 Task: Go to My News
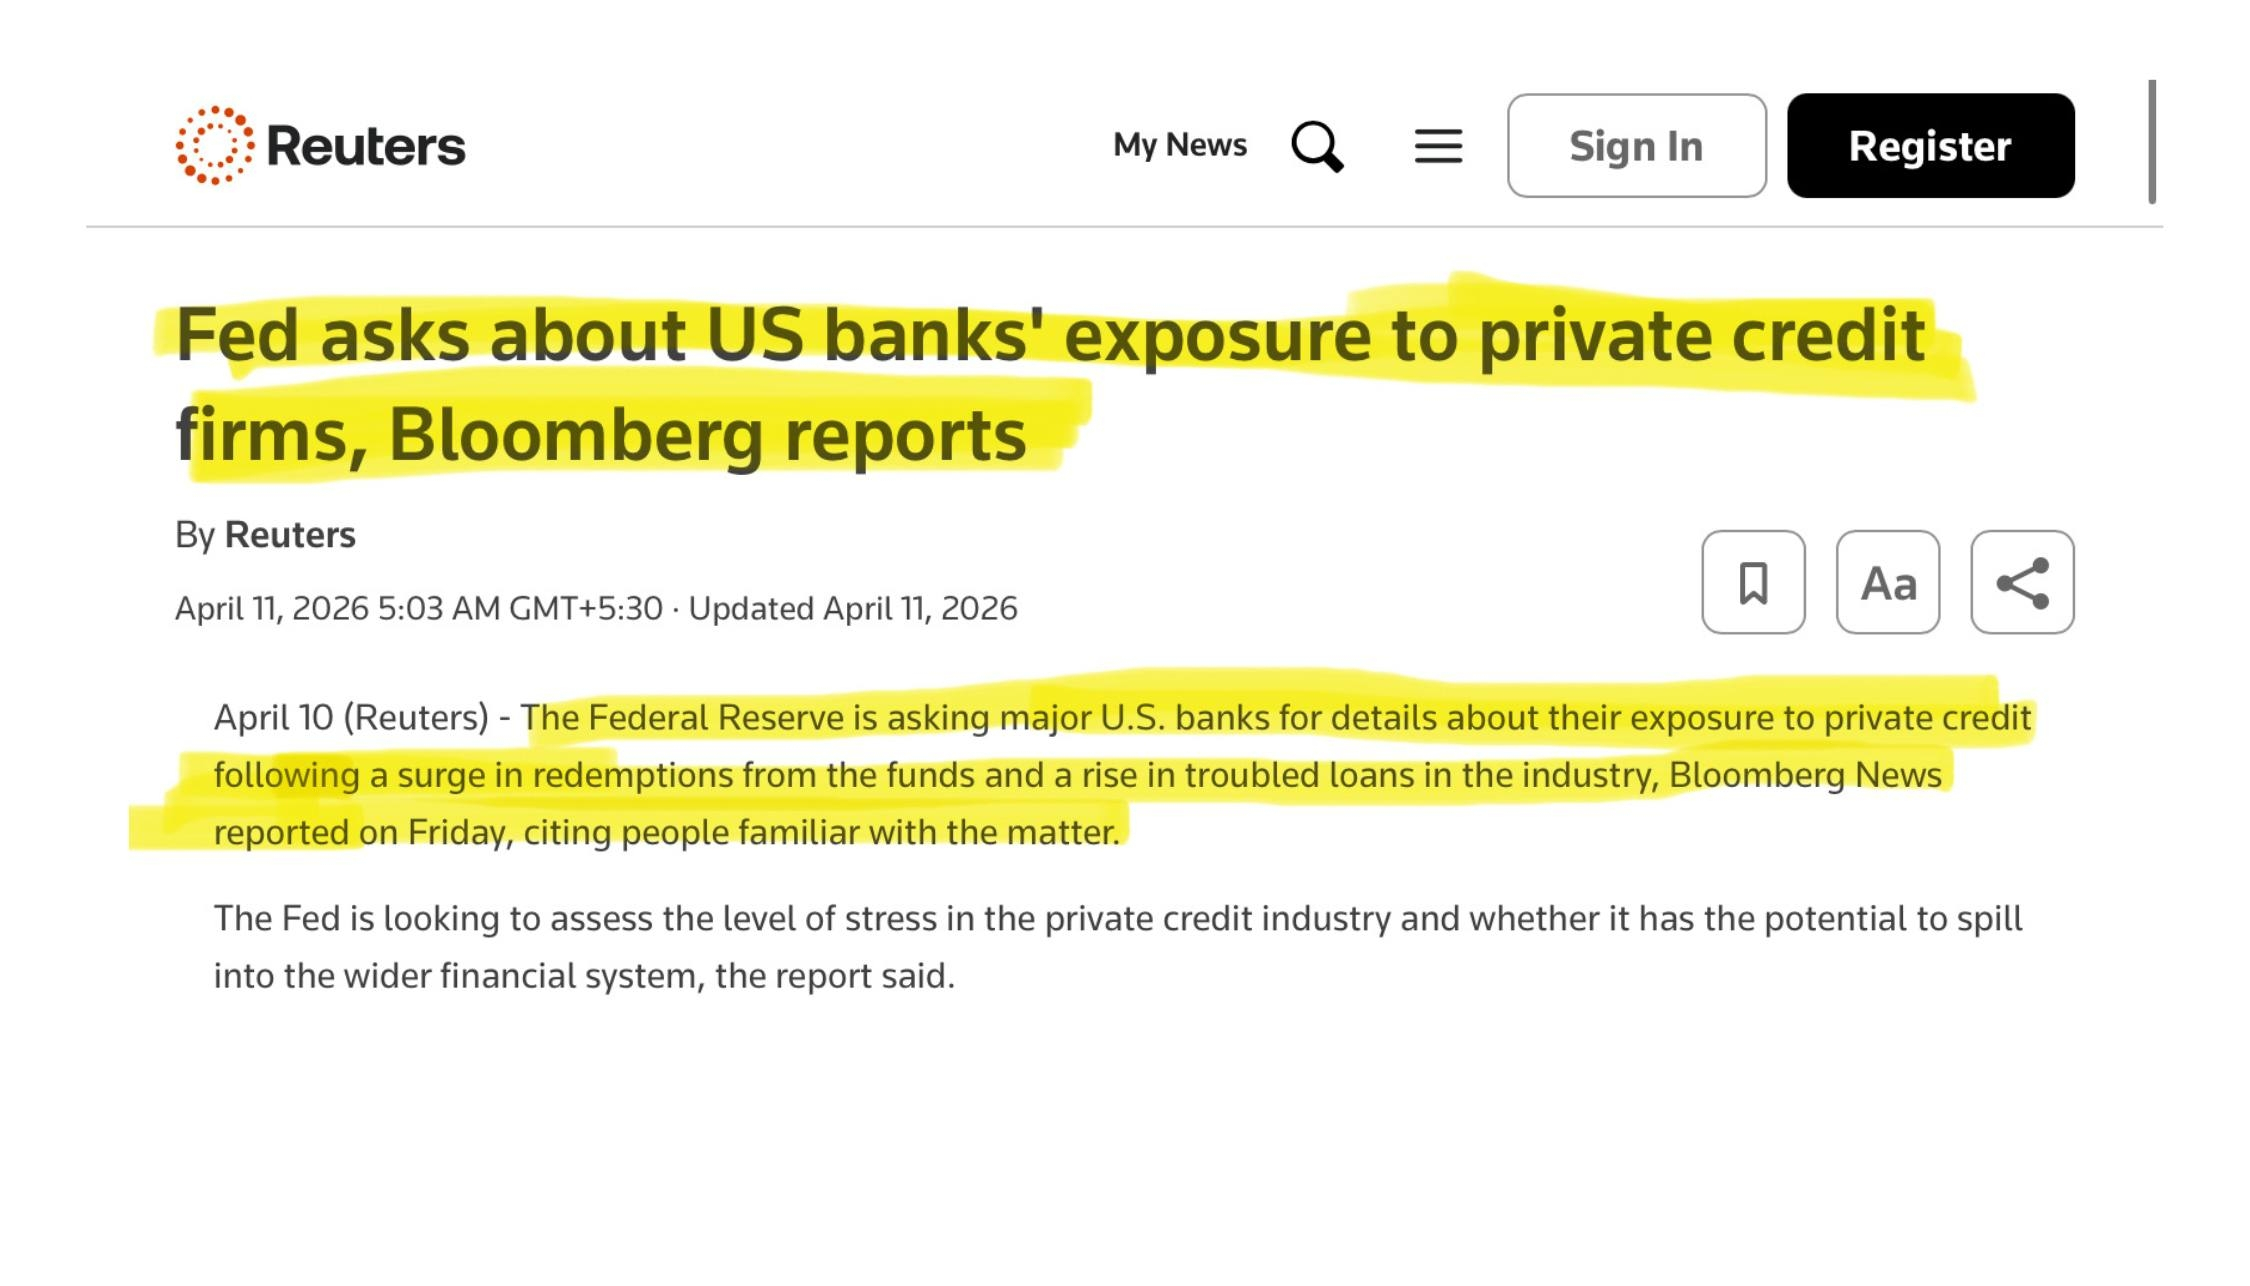1180,145
